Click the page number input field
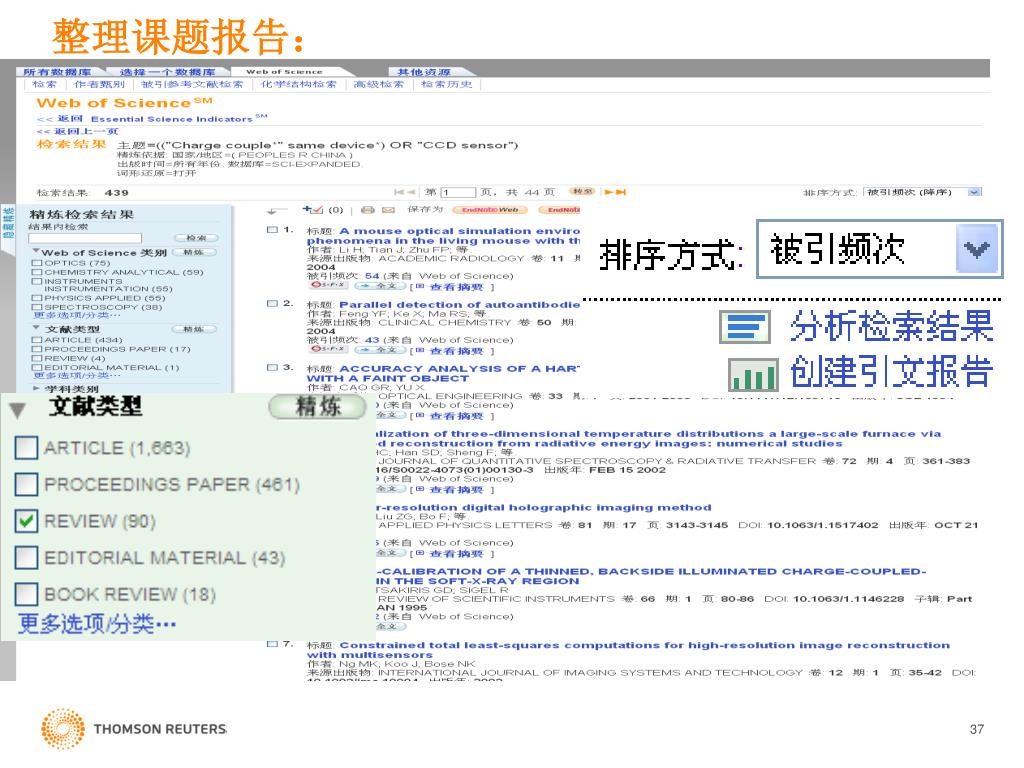The image size is (1024, 768). coord(459,192)
